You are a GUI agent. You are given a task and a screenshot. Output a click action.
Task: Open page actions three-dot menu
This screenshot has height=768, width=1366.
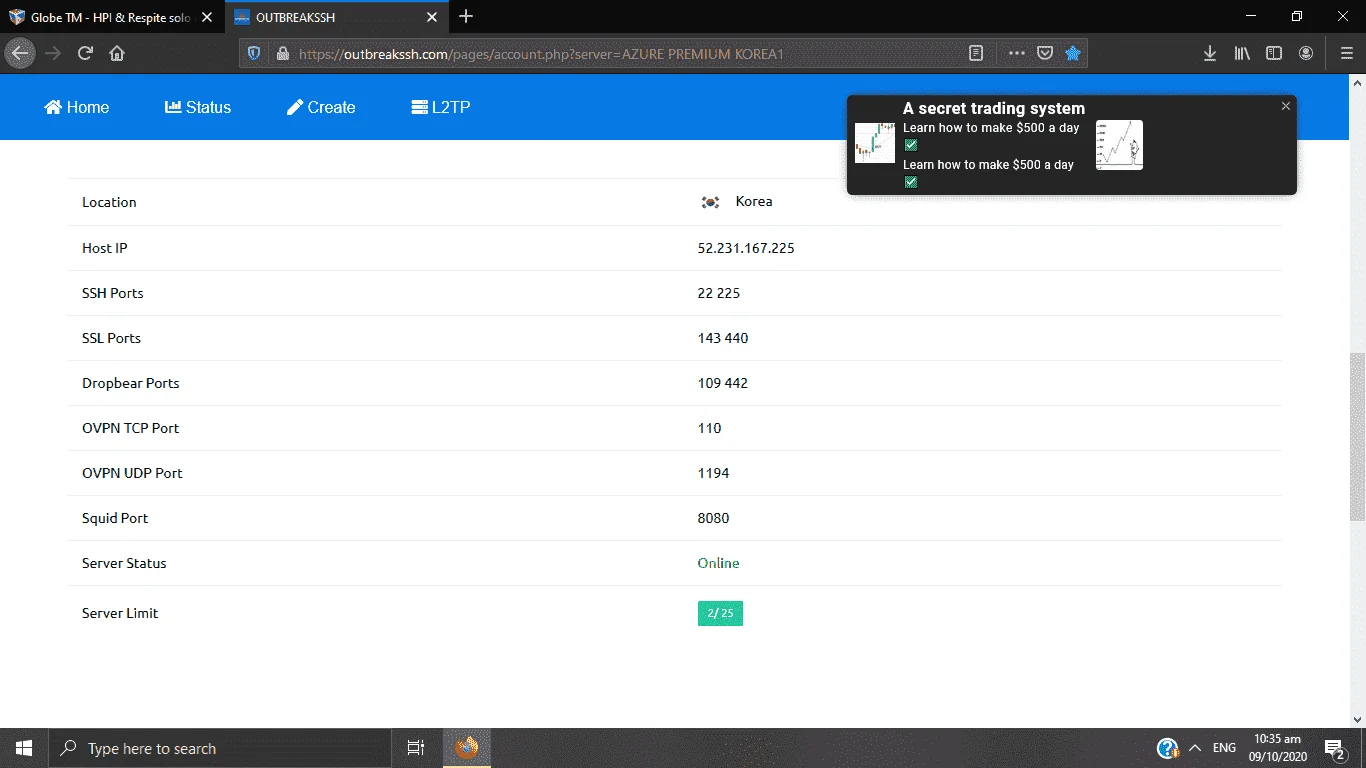[x=1017, y=53]
